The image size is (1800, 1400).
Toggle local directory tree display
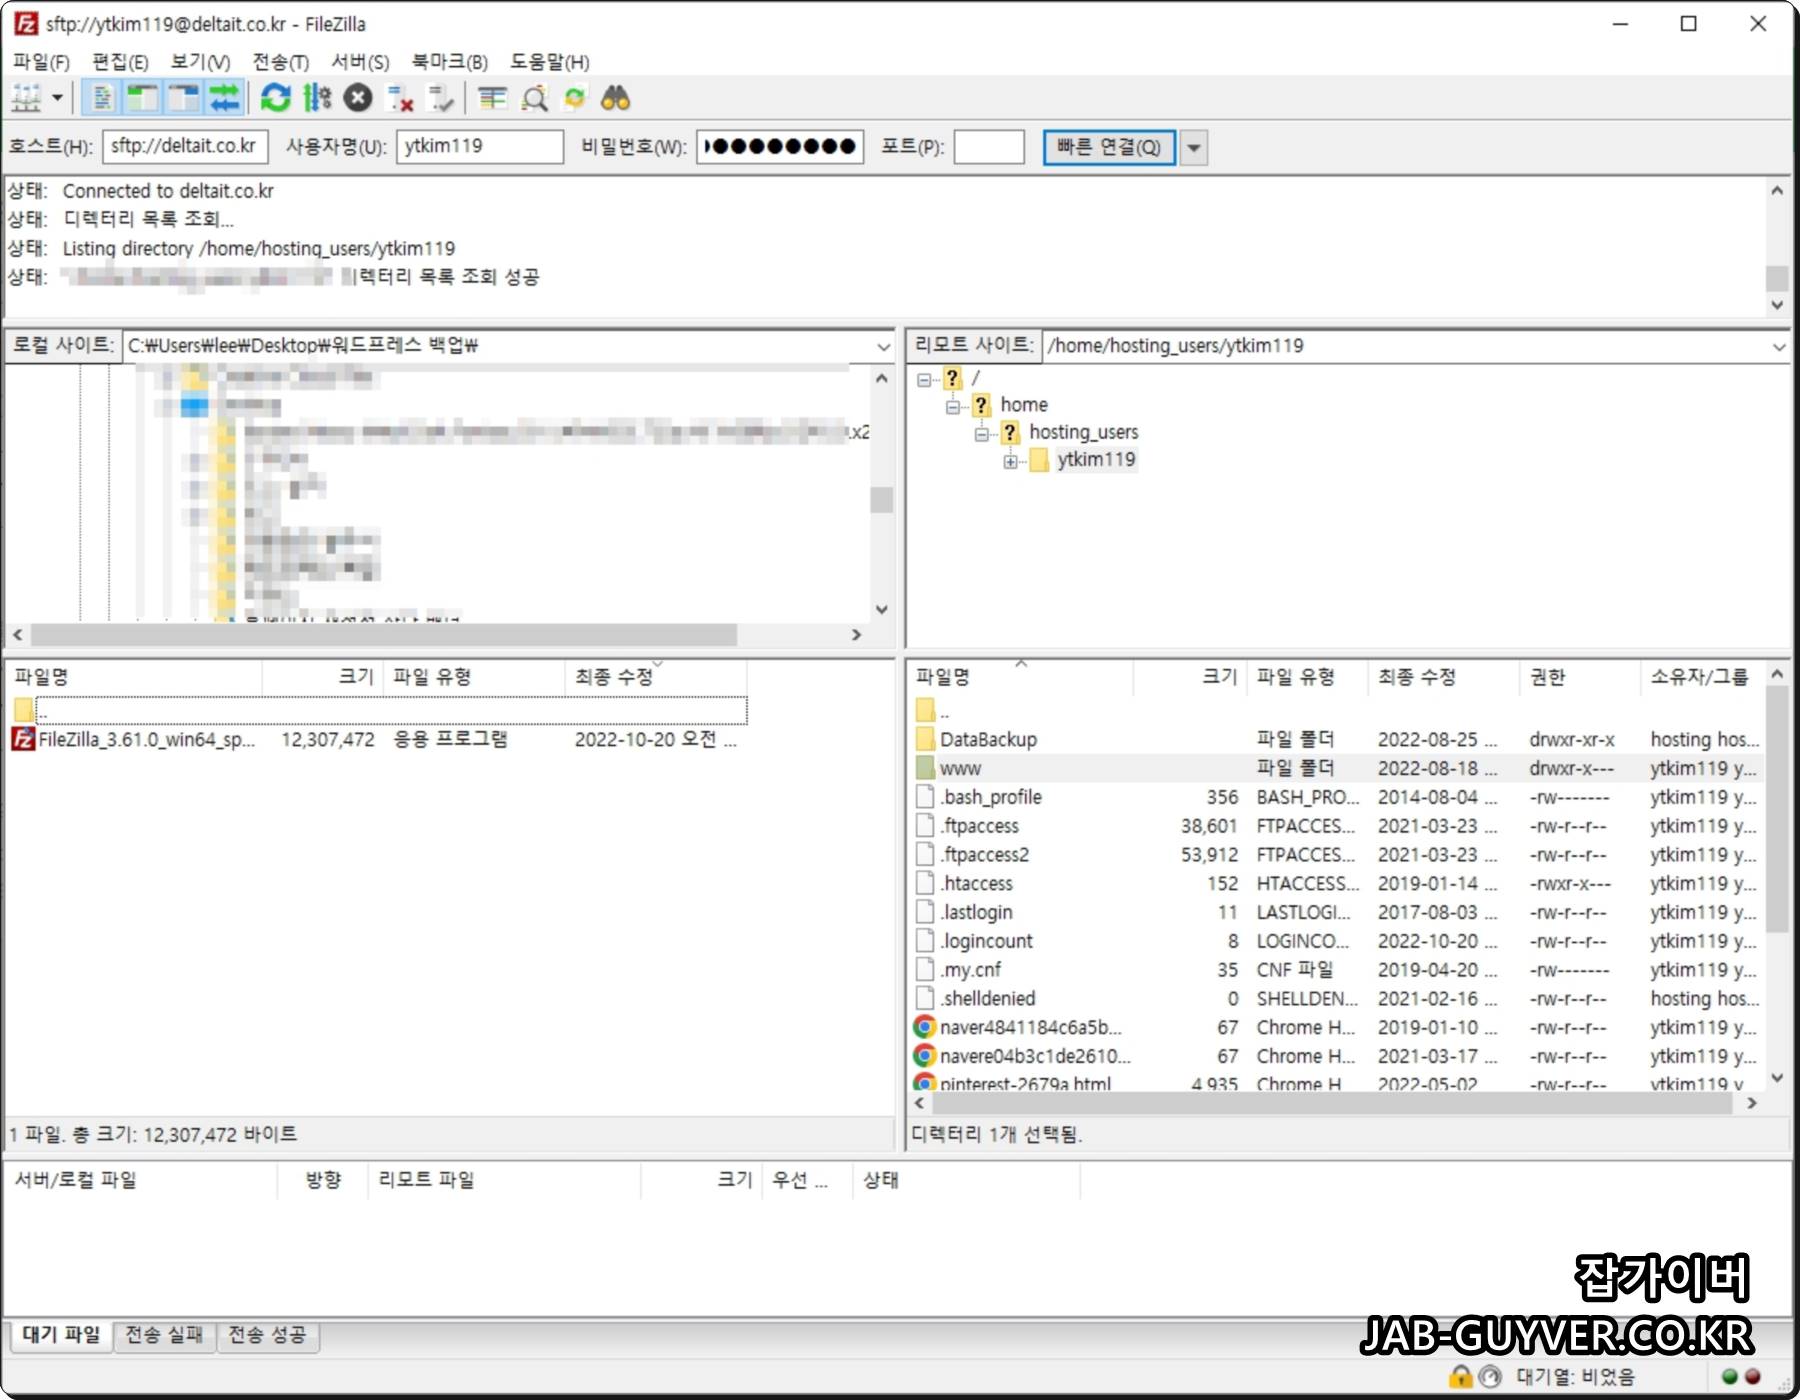point(143,98)
